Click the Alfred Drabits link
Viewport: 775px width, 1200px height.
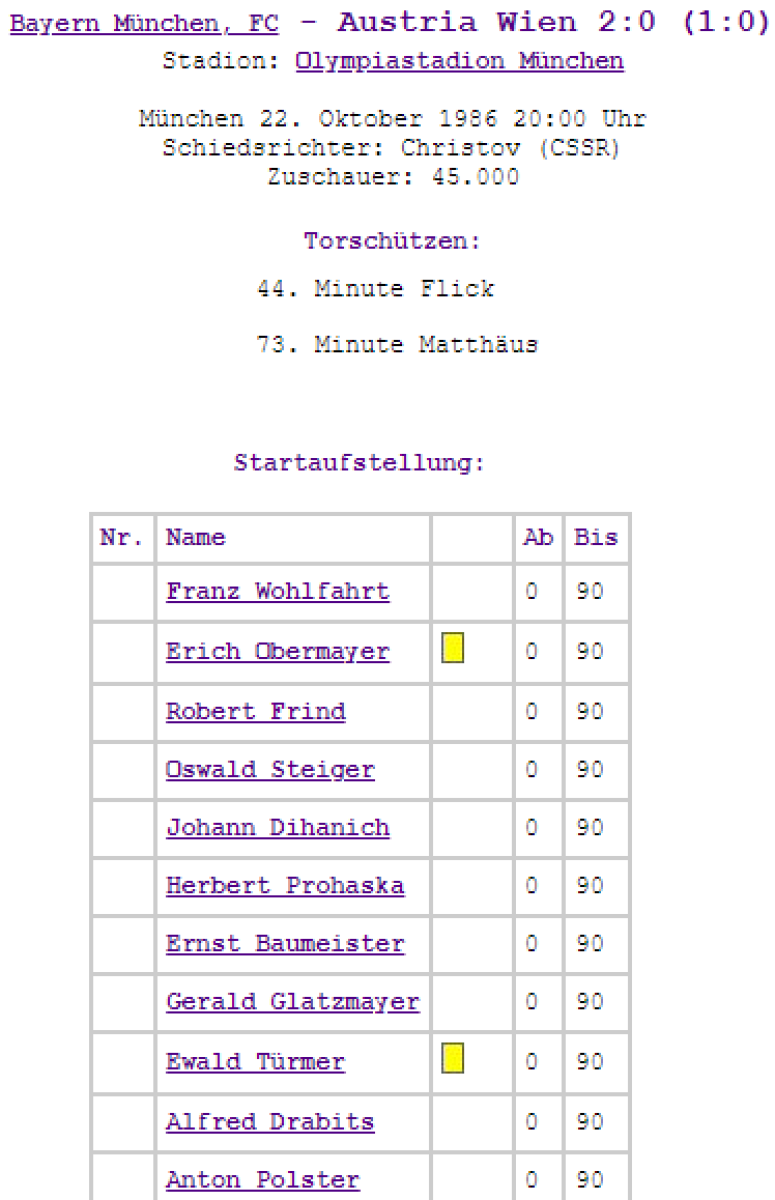[270, 1122]
